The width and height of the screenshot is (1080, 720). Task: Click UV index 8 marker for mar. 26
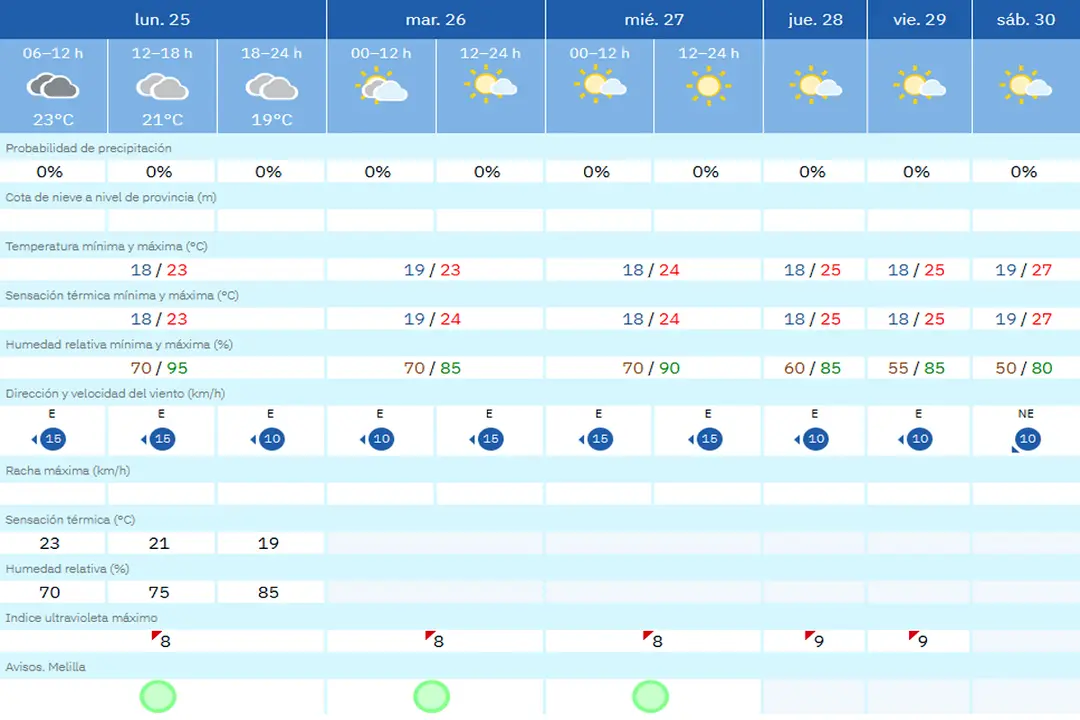pos(435,640)
